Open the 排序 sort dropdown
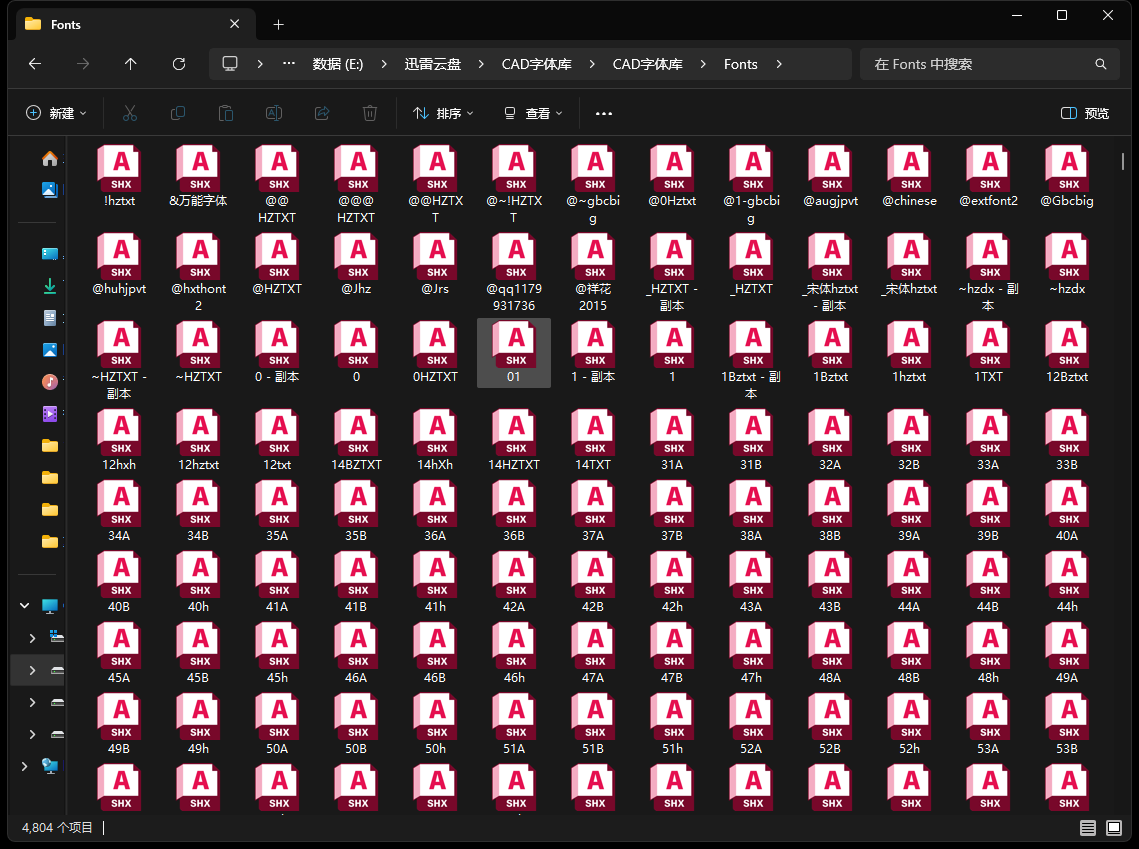Image resolution: width=1139 pixels, height=849 pixels. (x=444, y=113)
